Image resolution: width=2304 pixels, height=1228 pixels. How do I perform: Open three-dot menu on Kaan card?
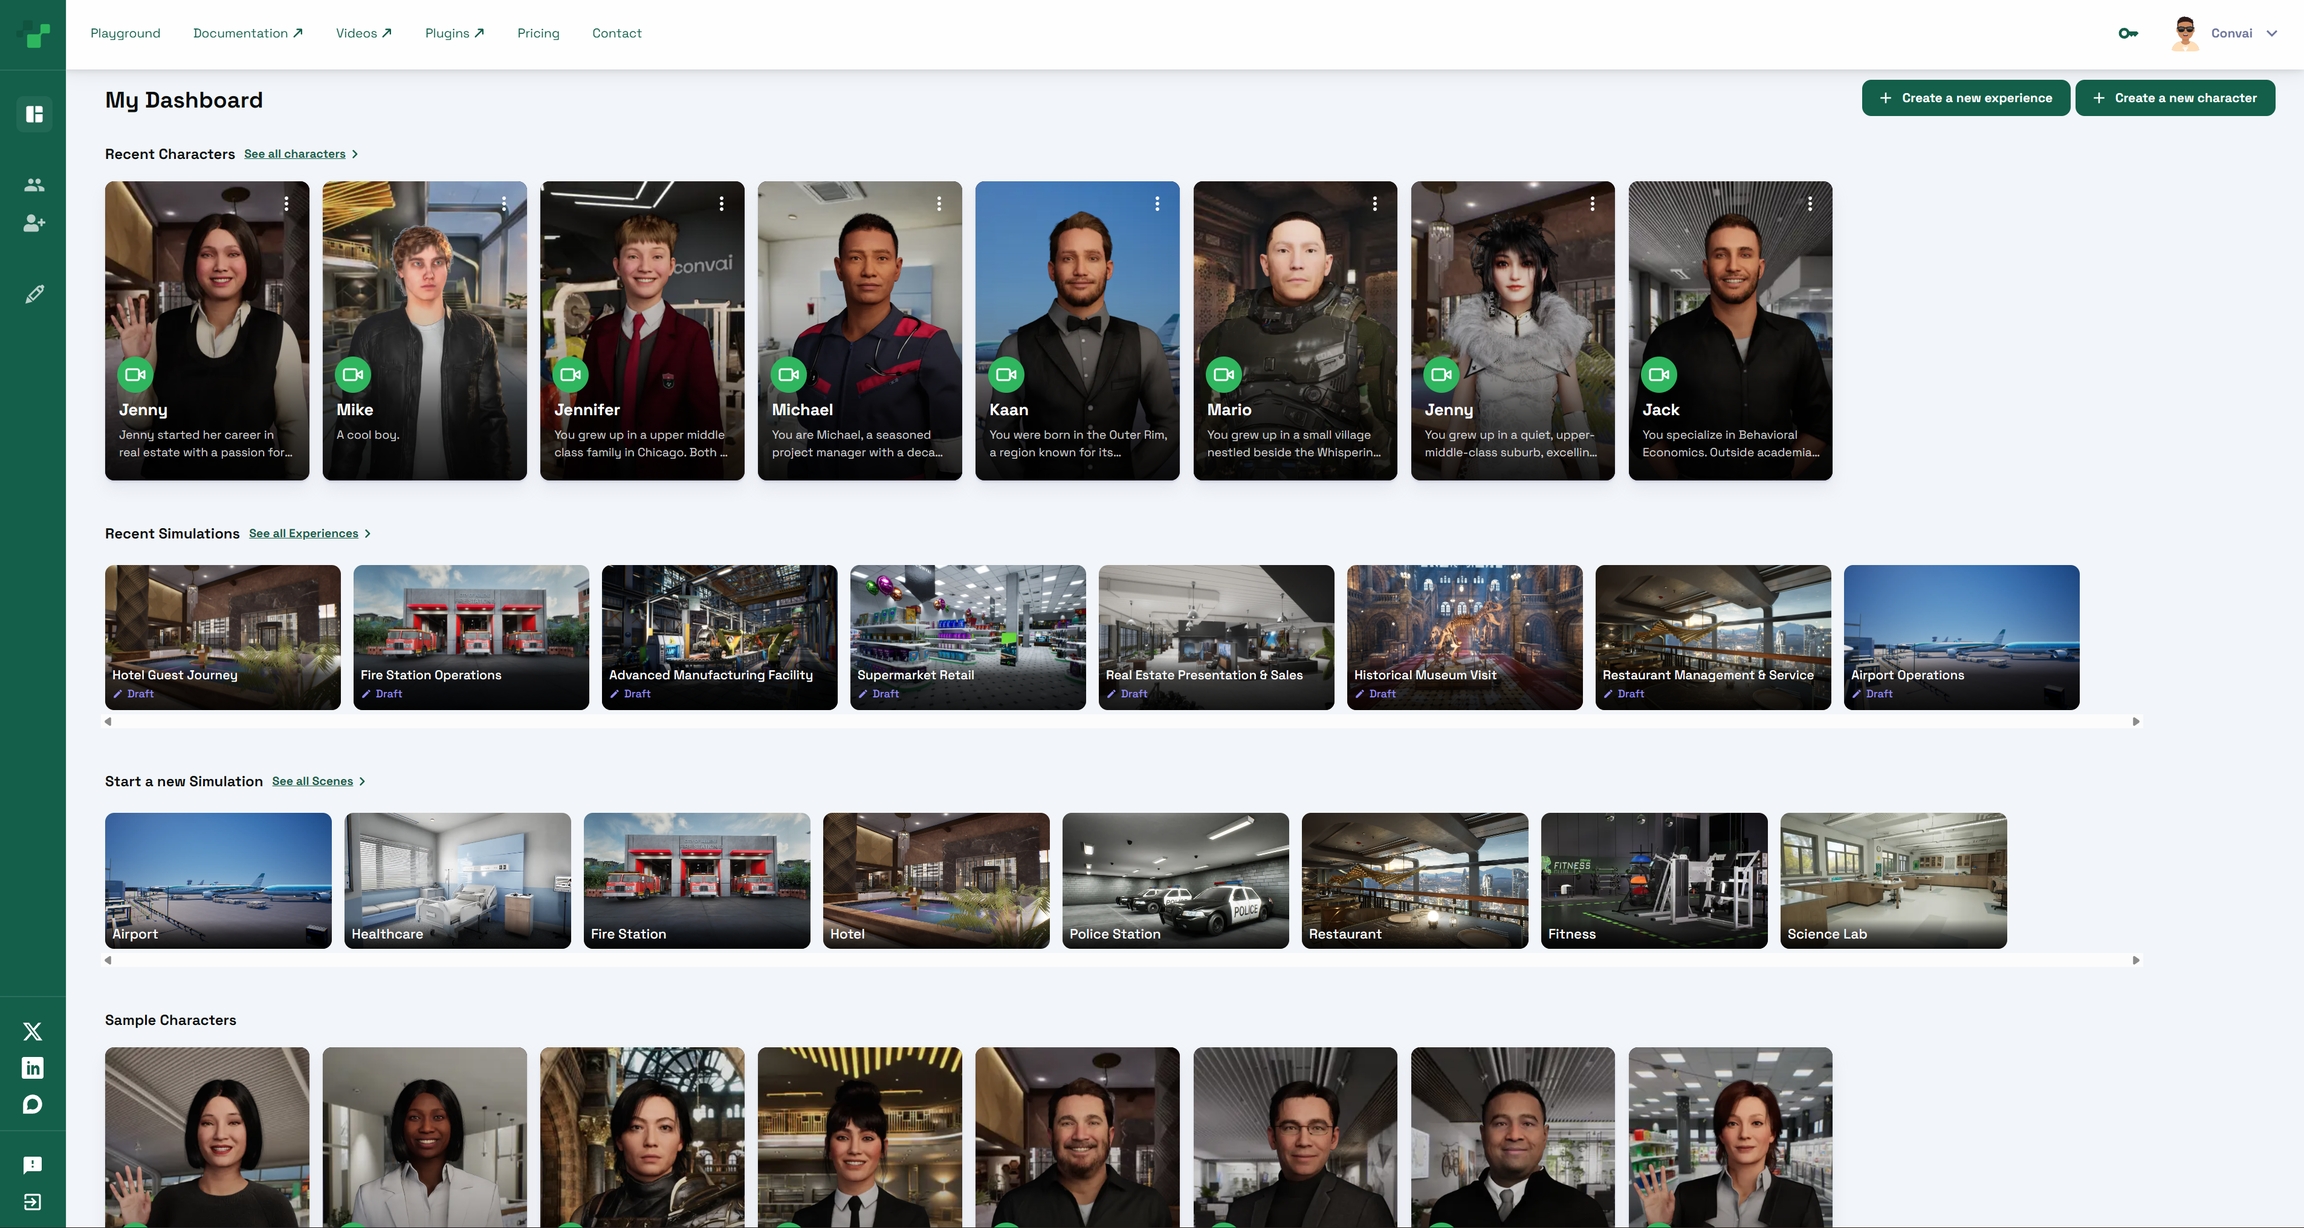[1157, 204]
